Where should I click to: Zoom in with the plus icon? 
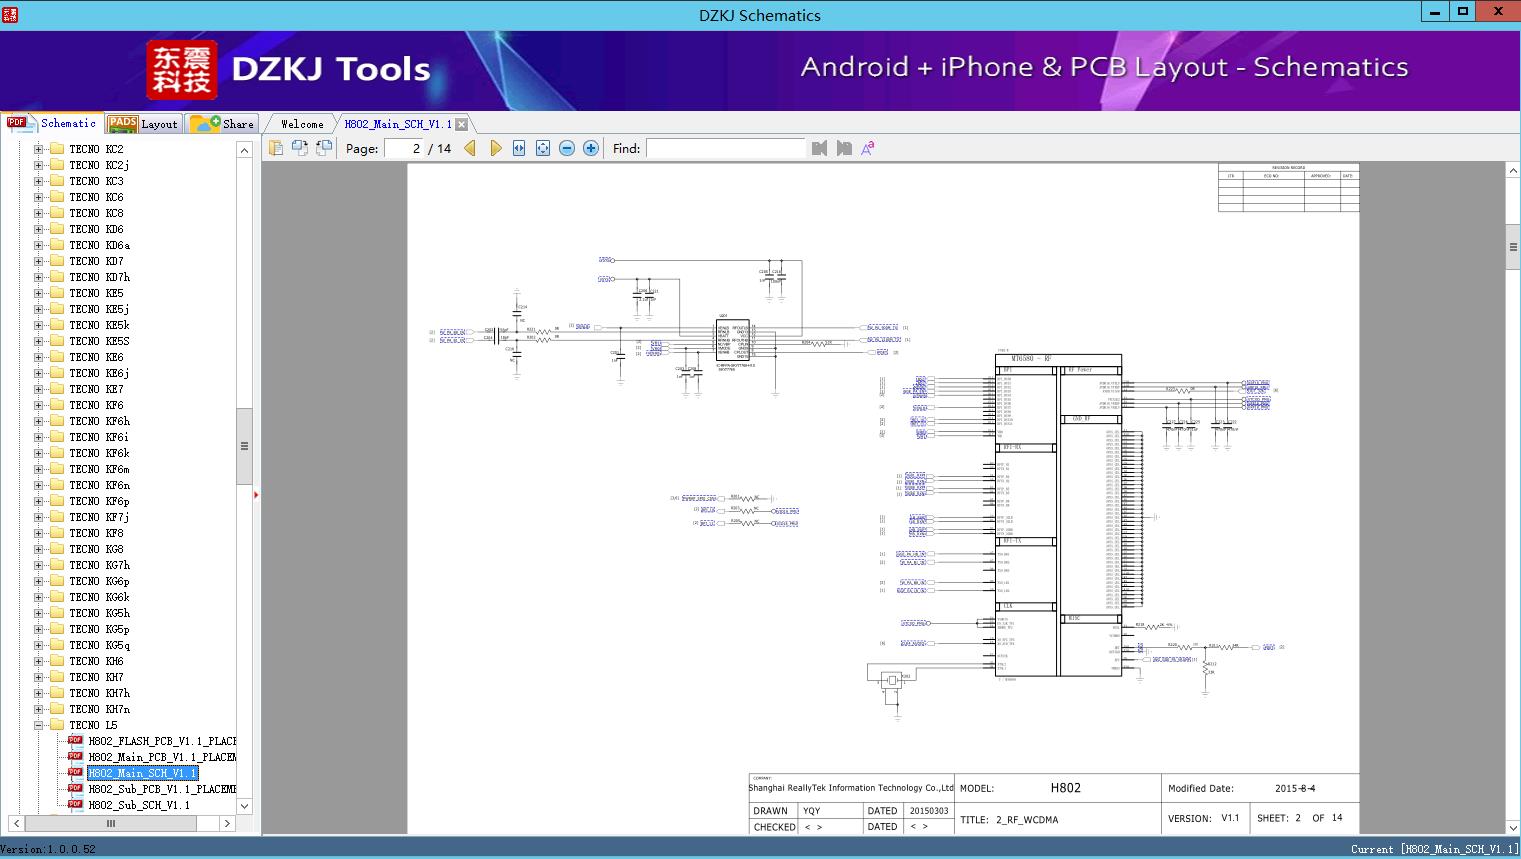tap(591, 148)
